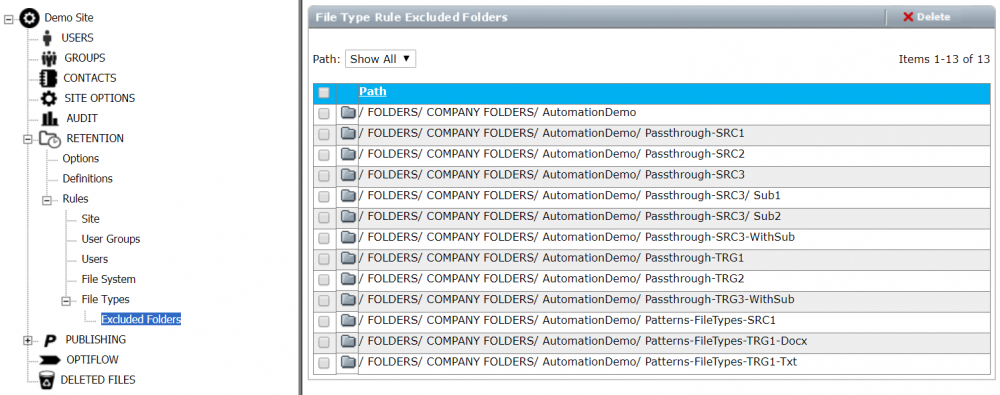Open the Groups people icon
Image resolution: width=1000 pixels, height=395 pixels.
48,58
